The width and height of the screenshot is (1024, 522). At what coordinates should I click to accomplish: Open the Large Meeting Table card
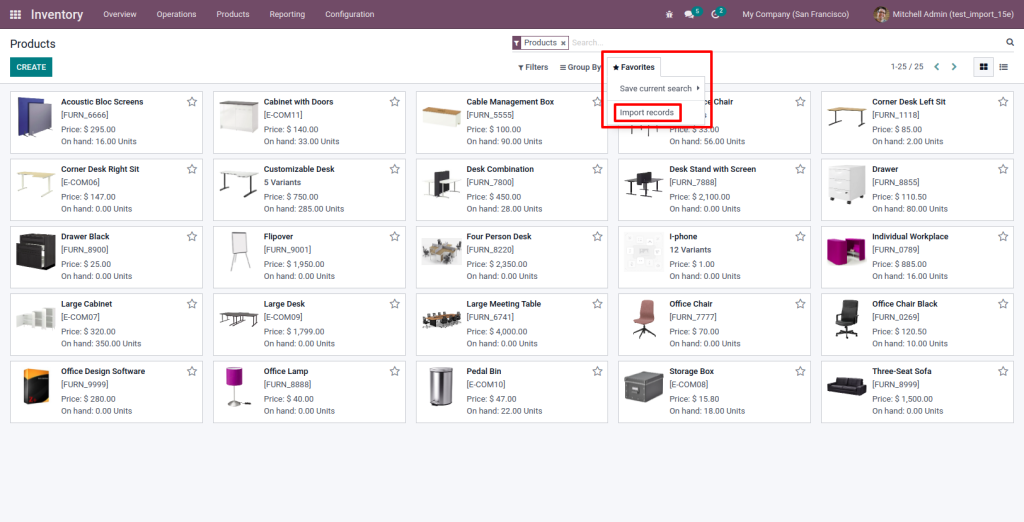(511, 324)
